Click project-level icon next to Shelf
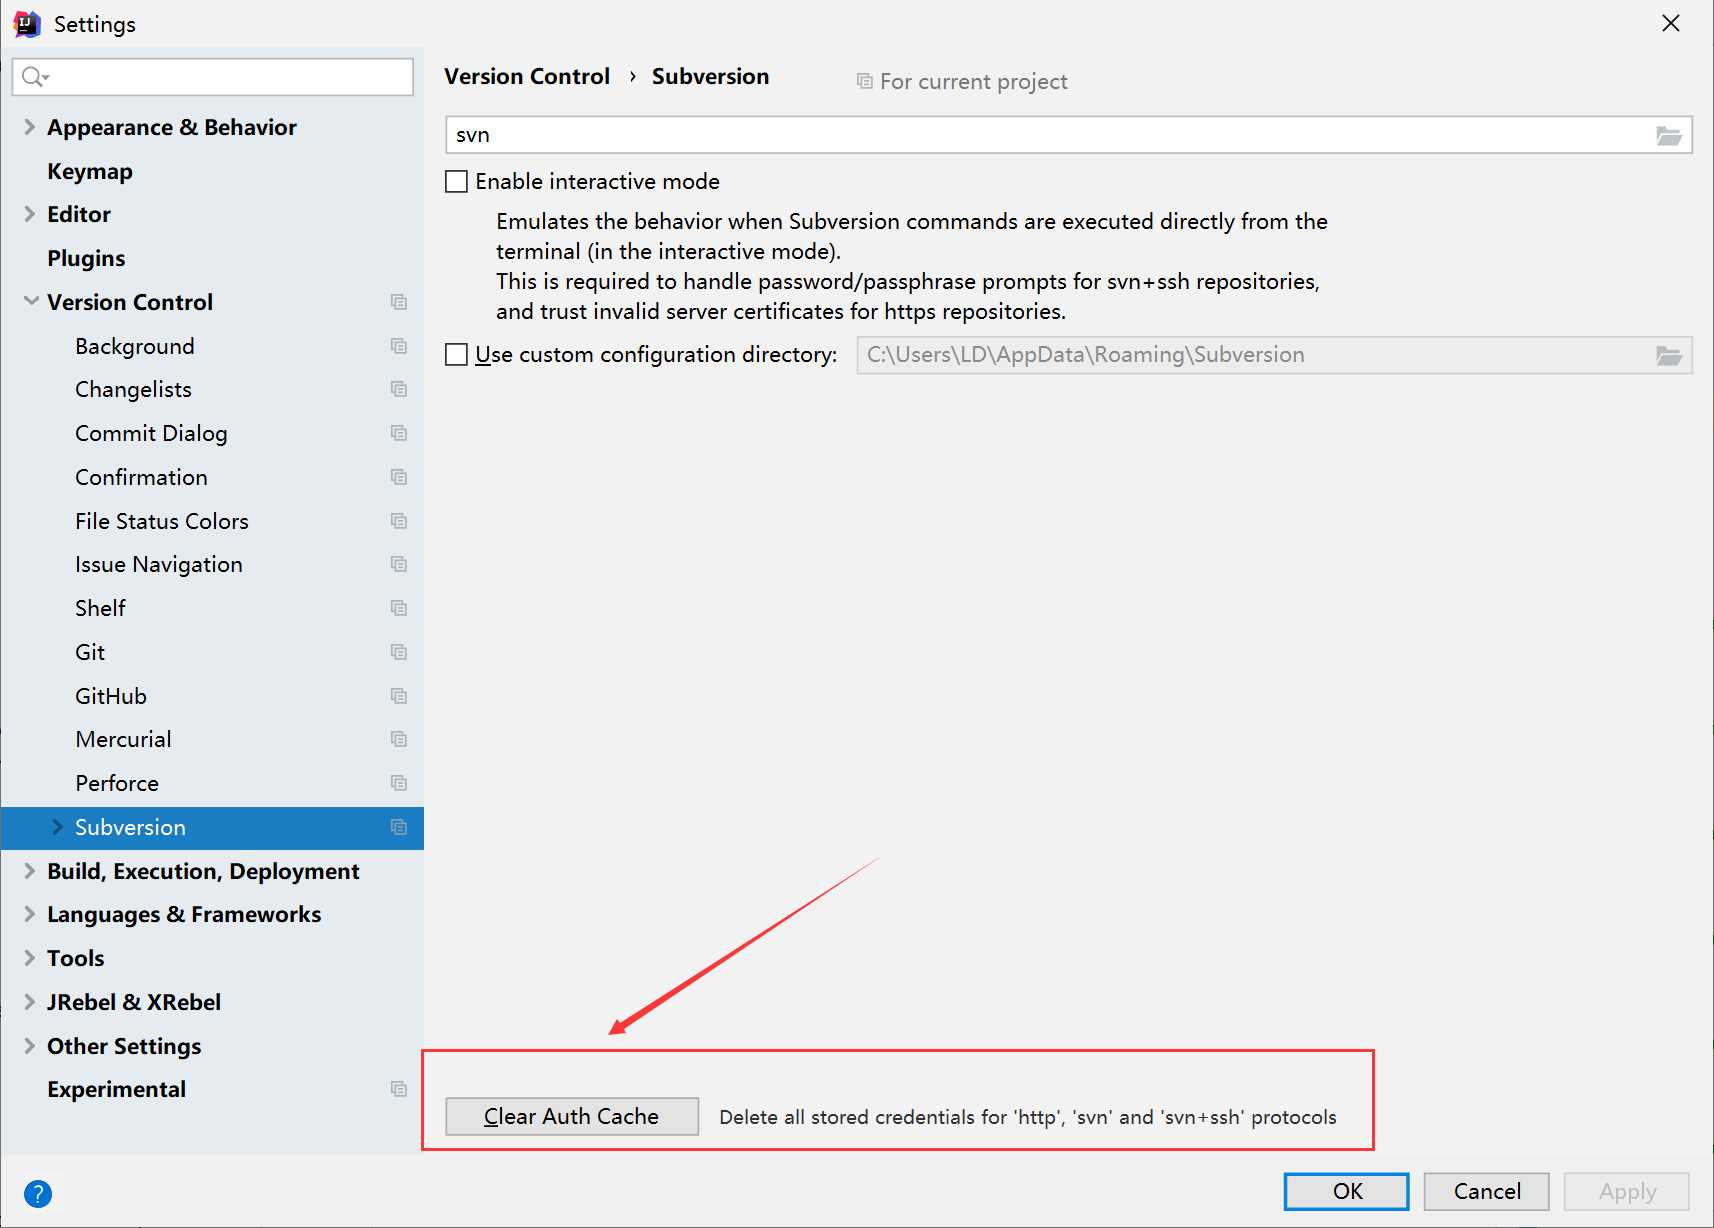 [x=399, y=608]
